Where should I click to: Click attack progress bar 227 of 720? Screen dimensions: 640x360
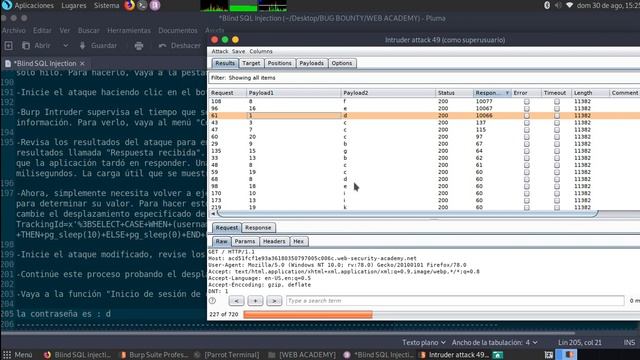coord(441,314)
